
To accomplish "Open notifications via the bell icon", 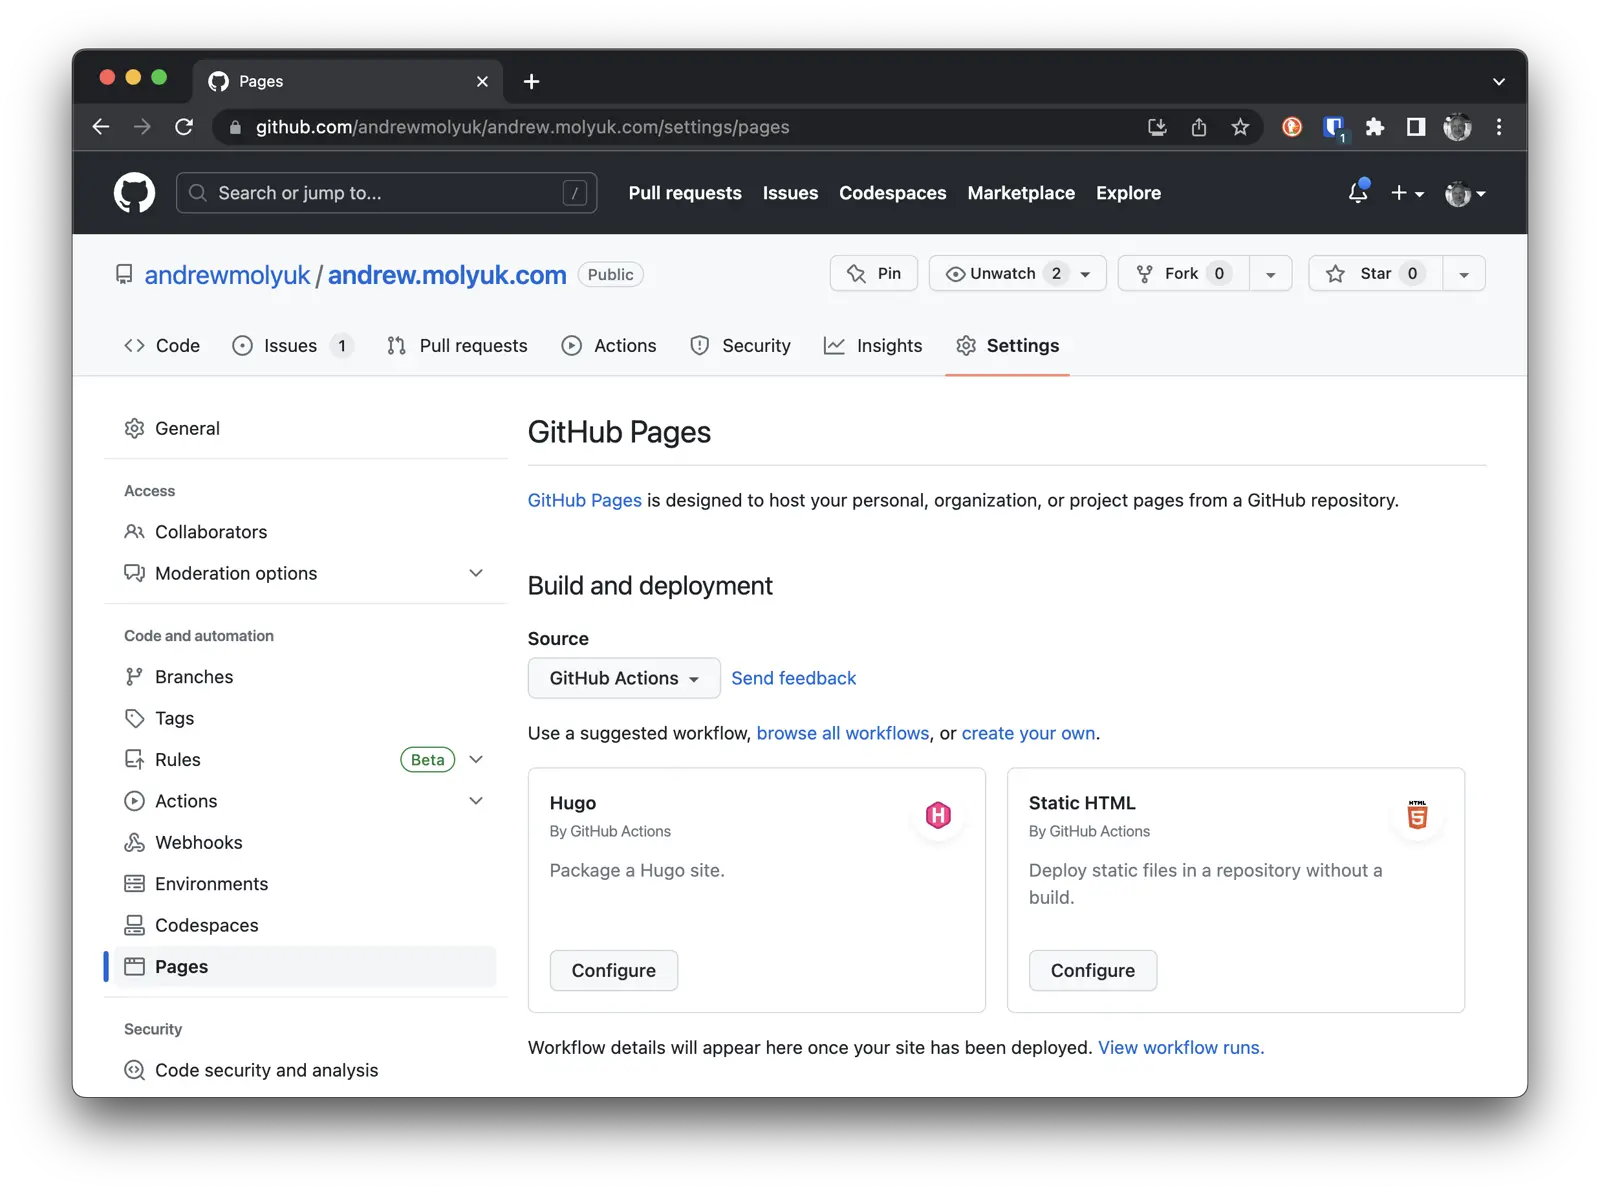I will tap(1357, 192).
